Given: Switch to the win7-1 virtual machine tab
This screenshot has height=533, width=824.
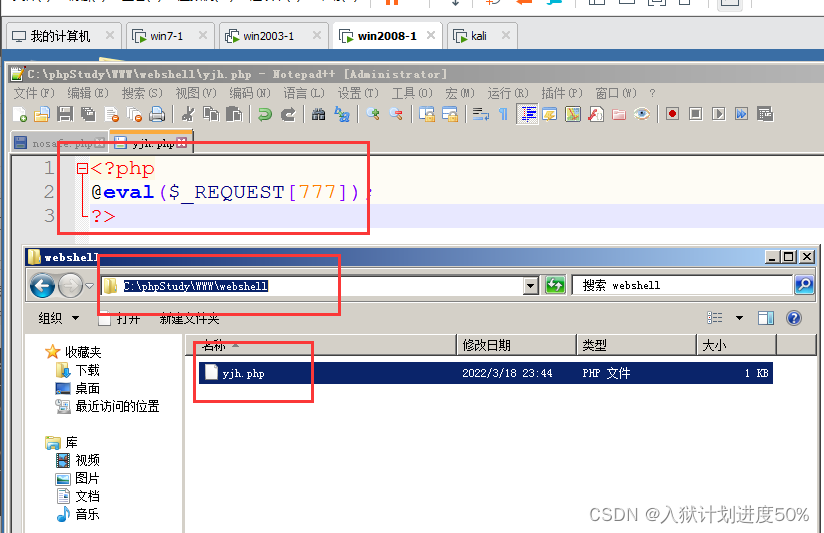Looking at the screenshot, I should coord(170,36).
